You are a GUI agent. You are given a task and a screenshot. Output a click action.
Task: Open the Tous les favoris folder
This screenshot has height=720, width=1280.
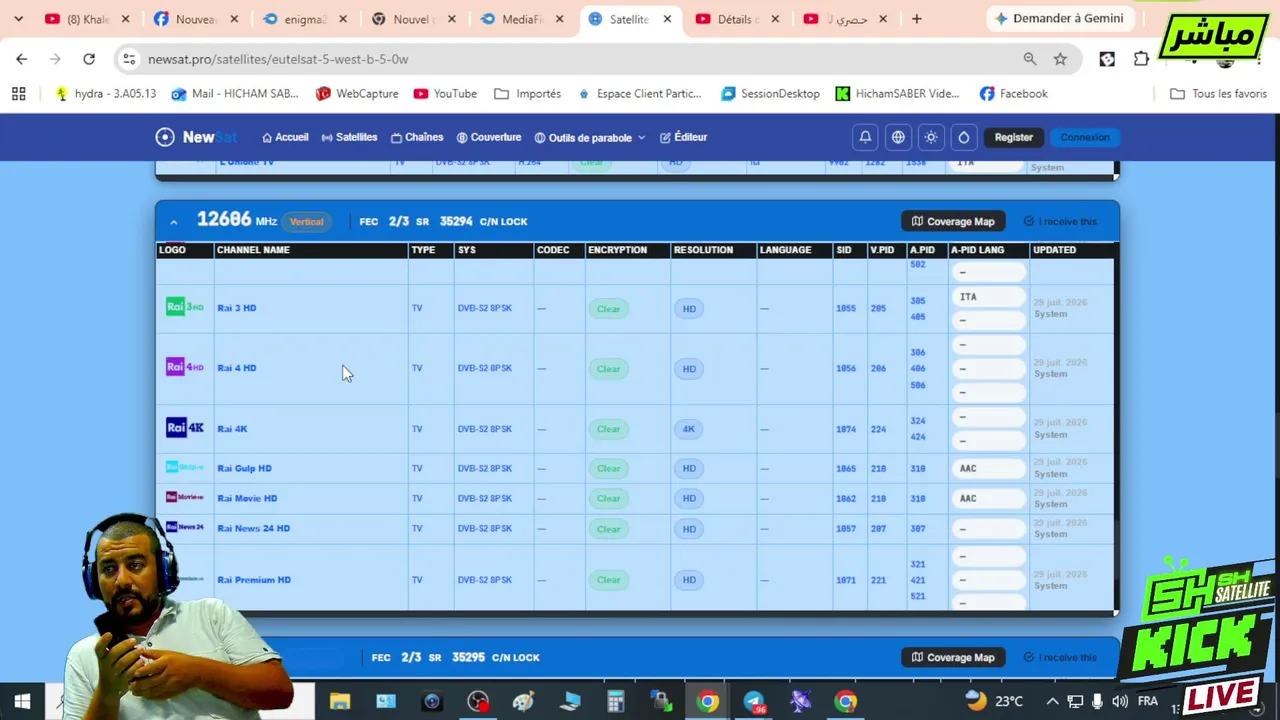[1218, 93]
